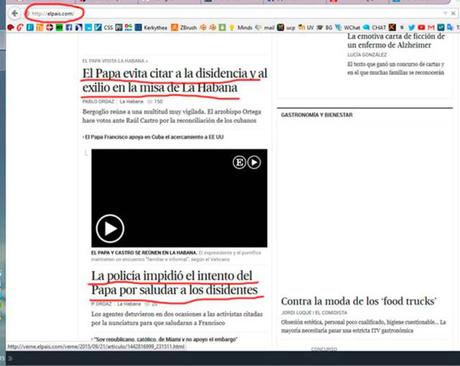The height and width of the screenshot is (366, 460).
Task: Open the ZBrush bookmark
Action: coord(184,27)
